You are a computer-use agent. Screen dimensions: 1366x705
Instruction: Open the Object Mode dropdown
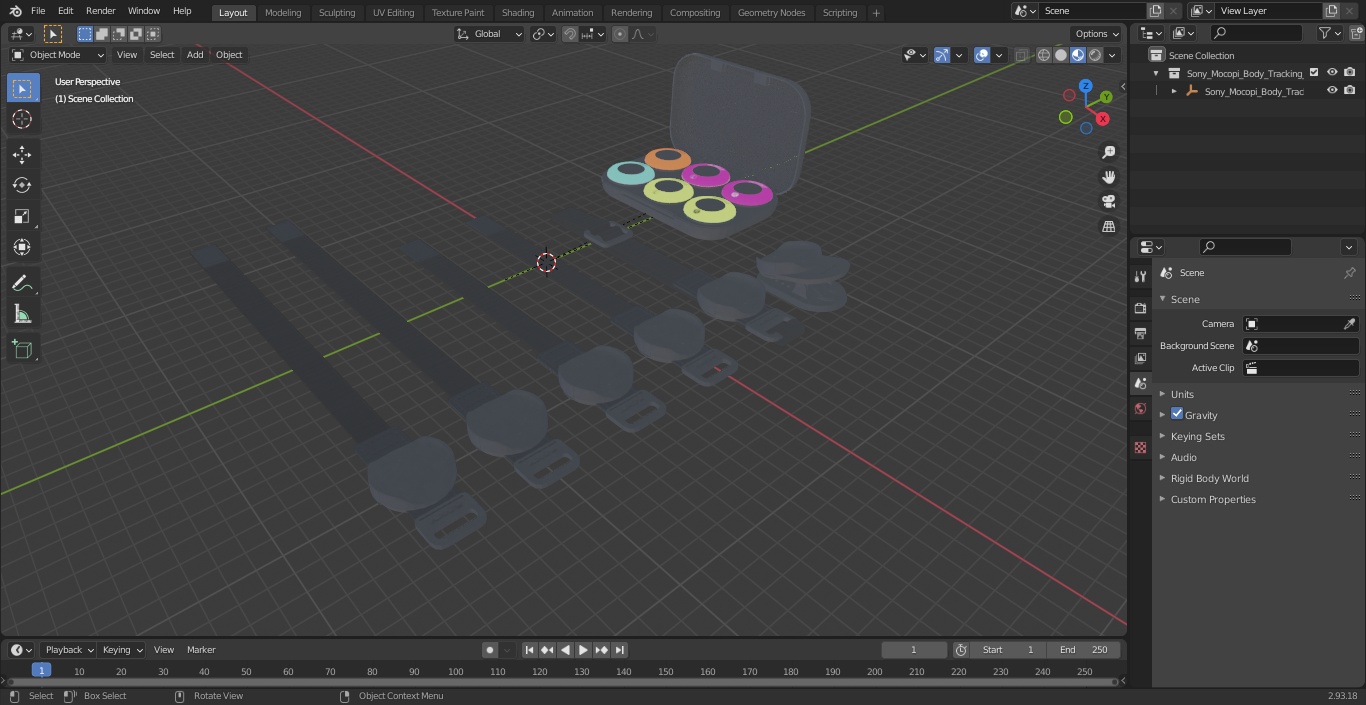click(58, 55)
